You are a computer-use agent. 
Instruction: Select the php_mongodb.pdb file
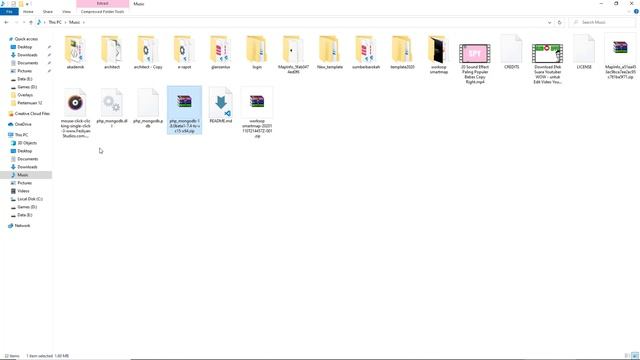pyautogui.click(x=148, y=108)
